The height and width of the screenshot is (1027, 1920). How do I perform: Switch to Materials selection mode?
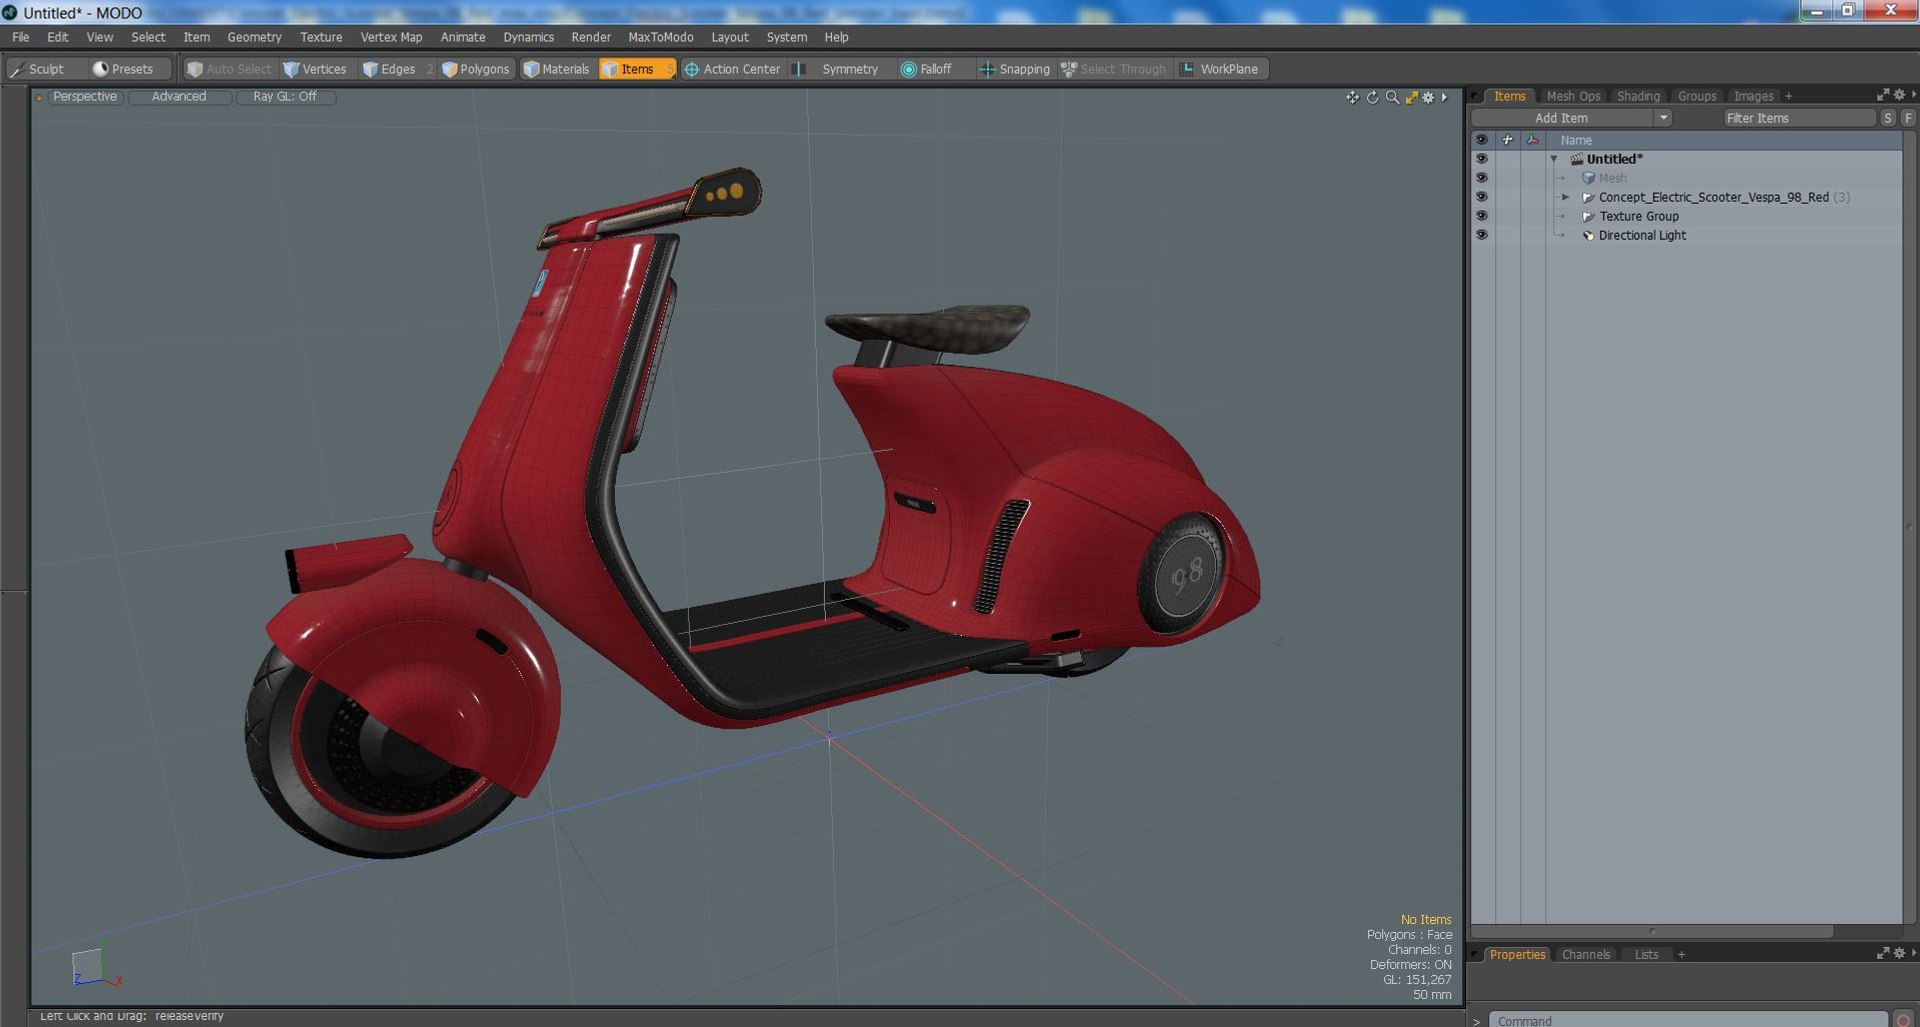tap(557, 69)
